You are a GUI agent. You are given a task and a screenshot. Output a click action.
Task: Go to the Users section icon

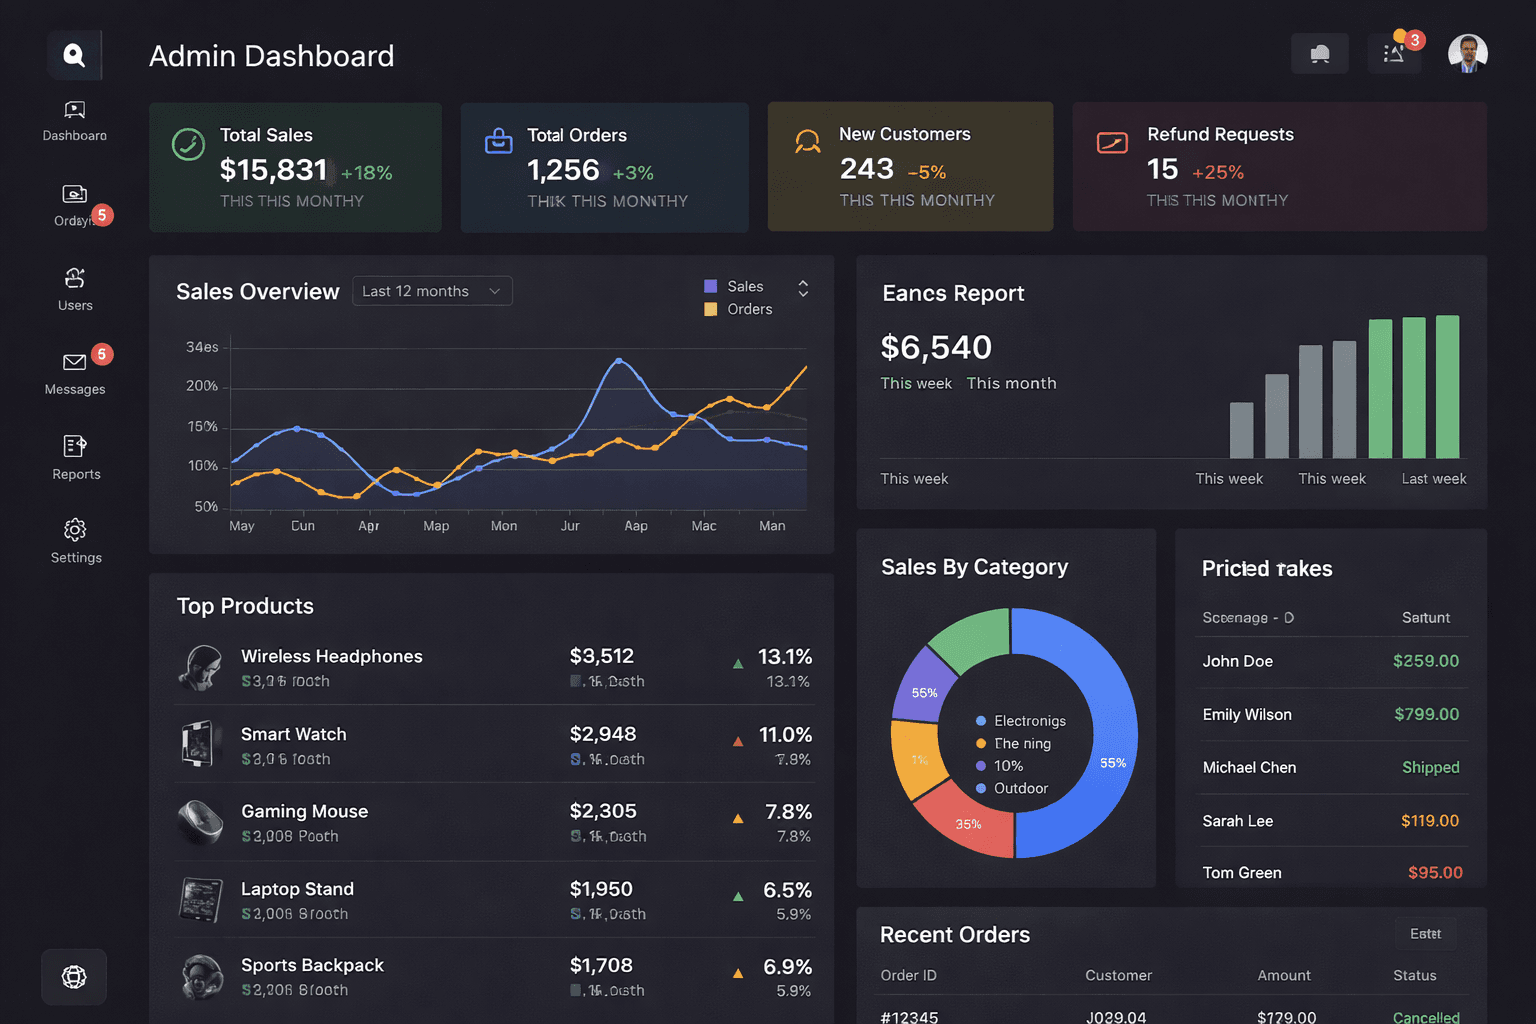(x=75, y=278)
